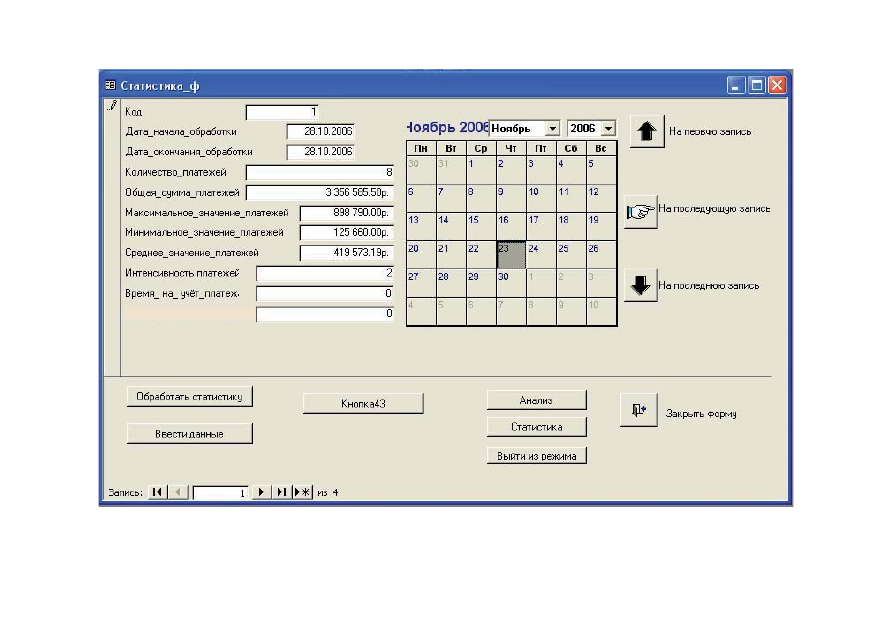Image resolution: width=893 pixels, height=629 pixels.
Task: Click the door icon to close form
Action: (638, 410)
